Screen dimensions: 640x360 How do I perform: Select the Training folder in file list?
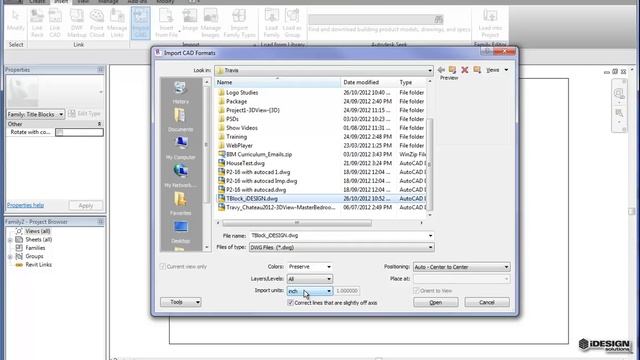[x=236, y=137]
